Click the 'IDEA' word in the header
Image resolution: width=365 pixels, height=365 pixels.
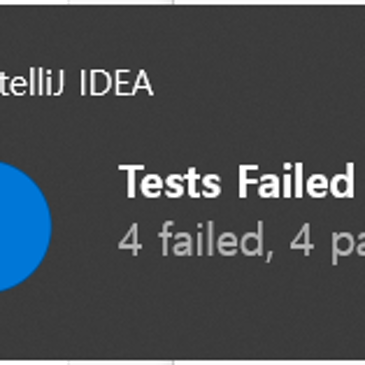tap(116, 83)
